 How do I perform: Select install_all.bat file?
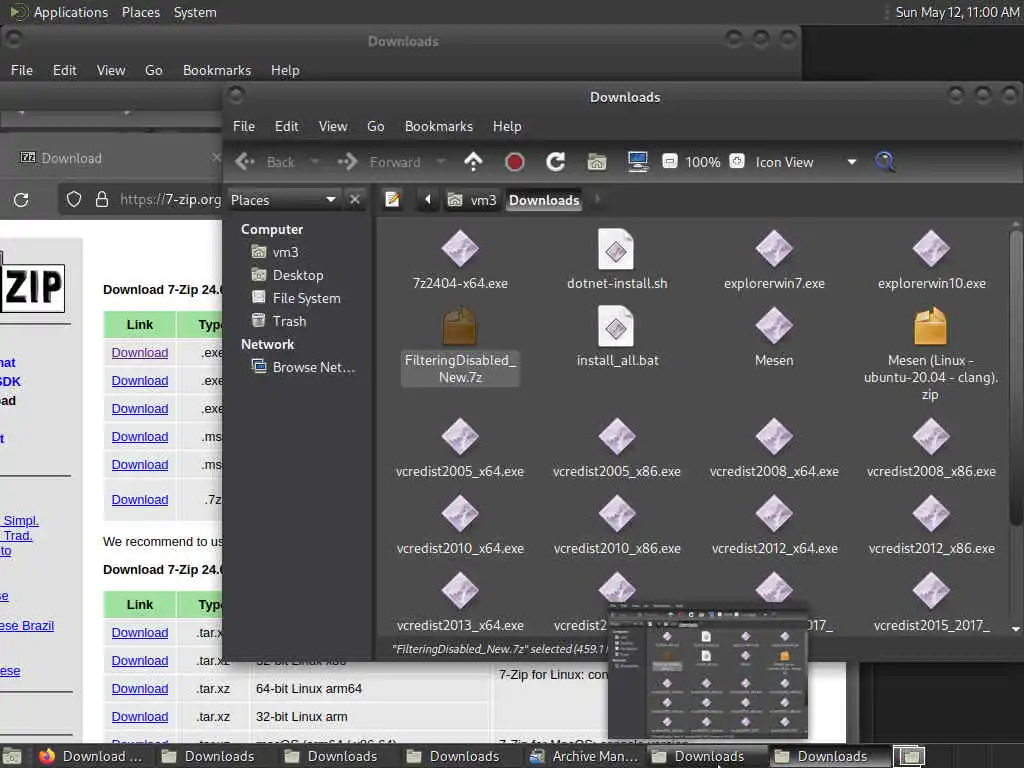tap(617, 337)
